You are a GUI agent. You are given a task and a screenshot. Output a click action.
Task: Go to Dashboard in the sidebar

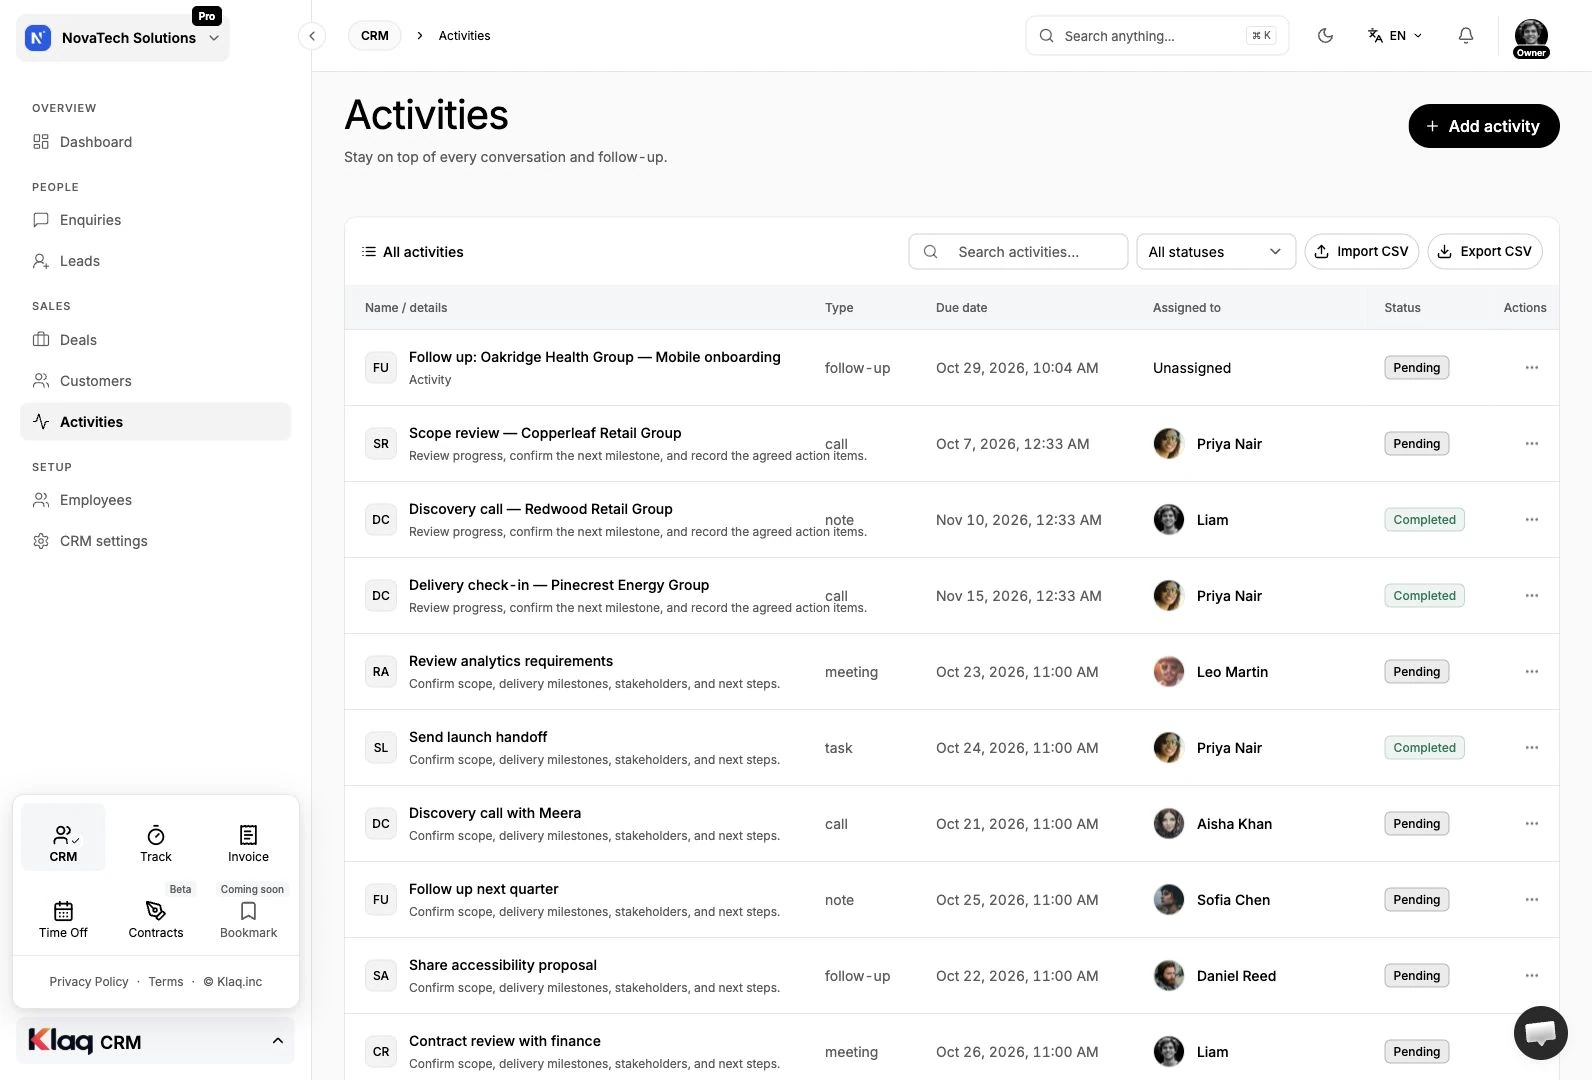(155, 142)
